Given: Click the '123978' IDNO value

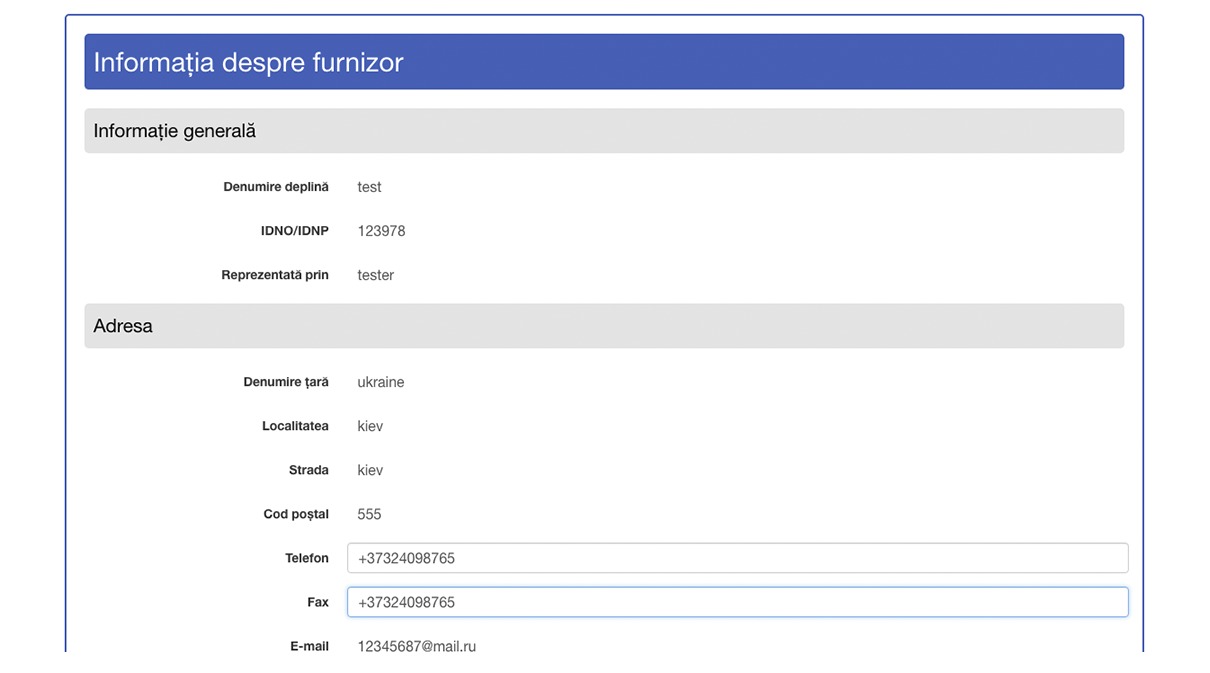Looking at the screenshot, I should [x=381, y=231].
